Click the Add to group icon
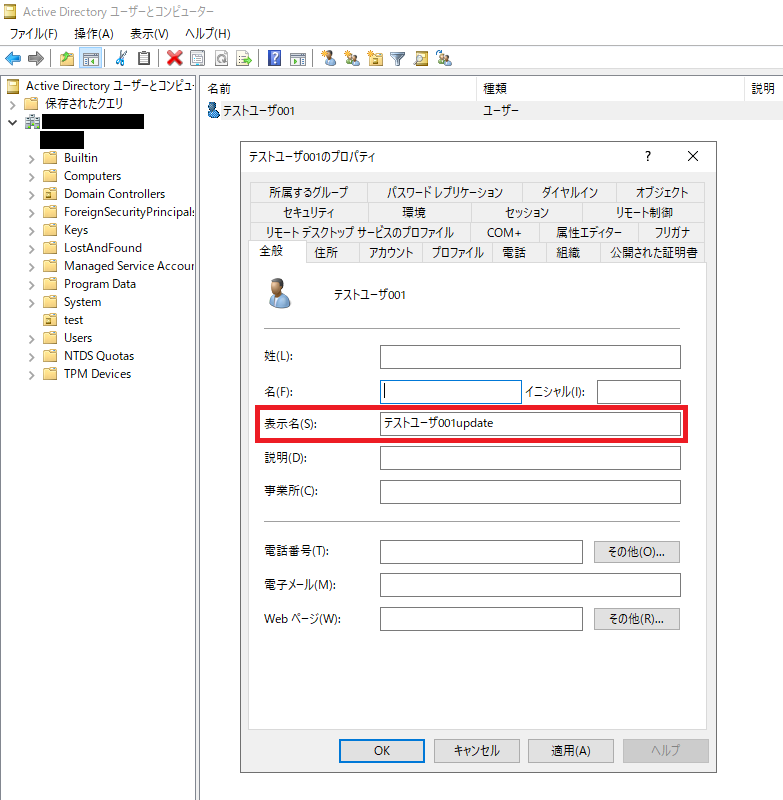Image resolution: width=783 pixels, height=800 pixels. point(444,59)
